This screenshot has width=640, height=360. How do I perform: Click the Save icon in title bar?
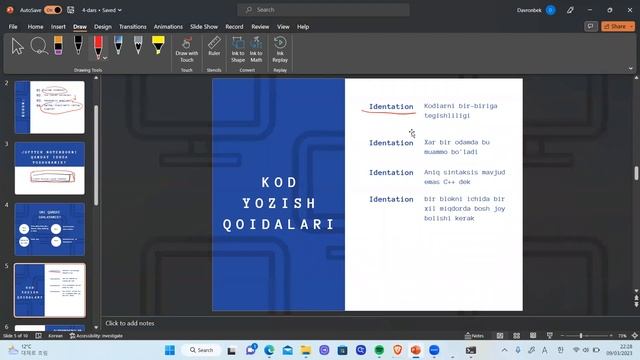[71, 10]
